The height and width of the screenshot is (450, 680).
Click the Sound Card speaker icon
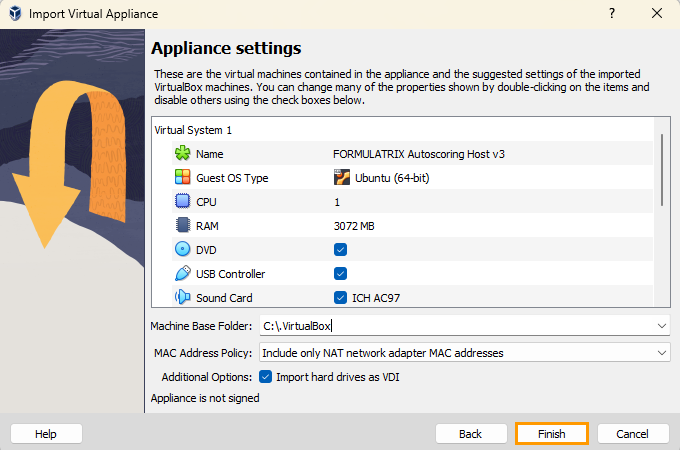pos(183,297)
